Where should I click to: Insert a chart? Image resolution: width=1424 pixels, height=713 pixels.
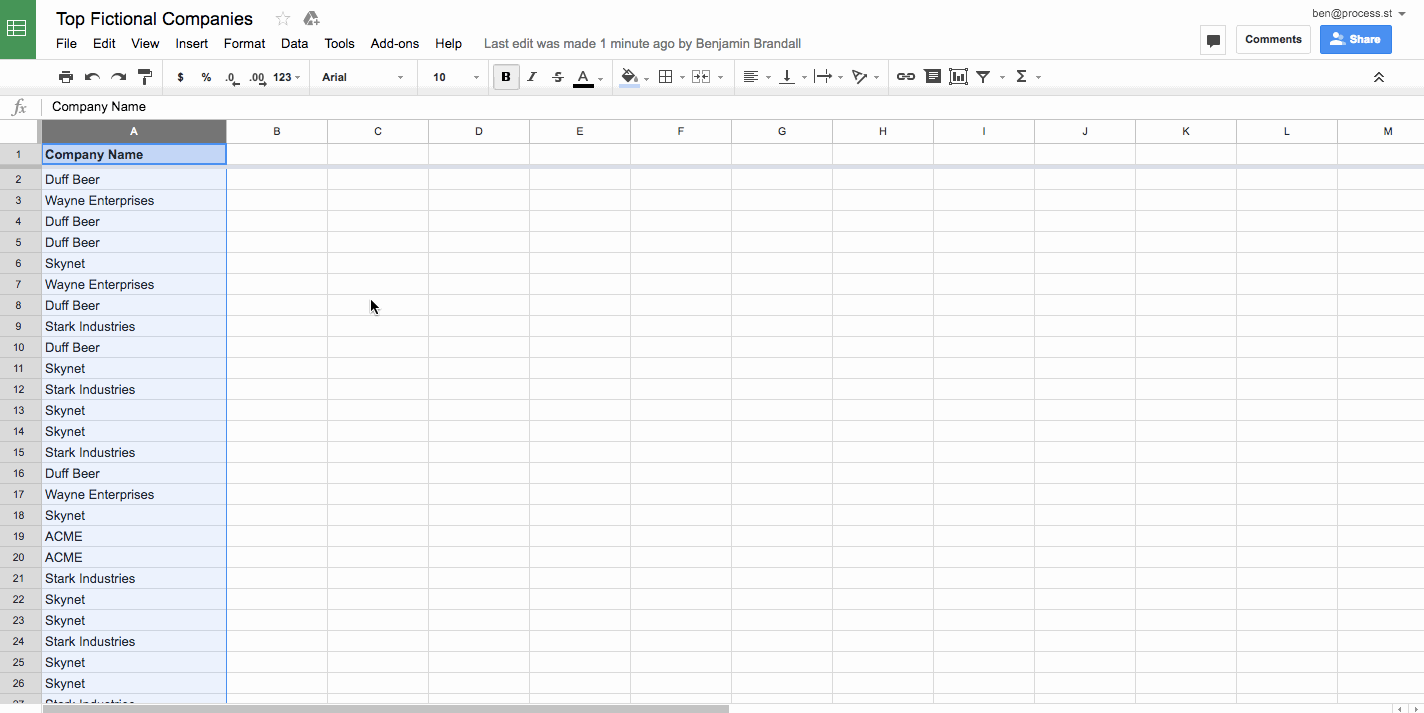(x=958, y=77)
